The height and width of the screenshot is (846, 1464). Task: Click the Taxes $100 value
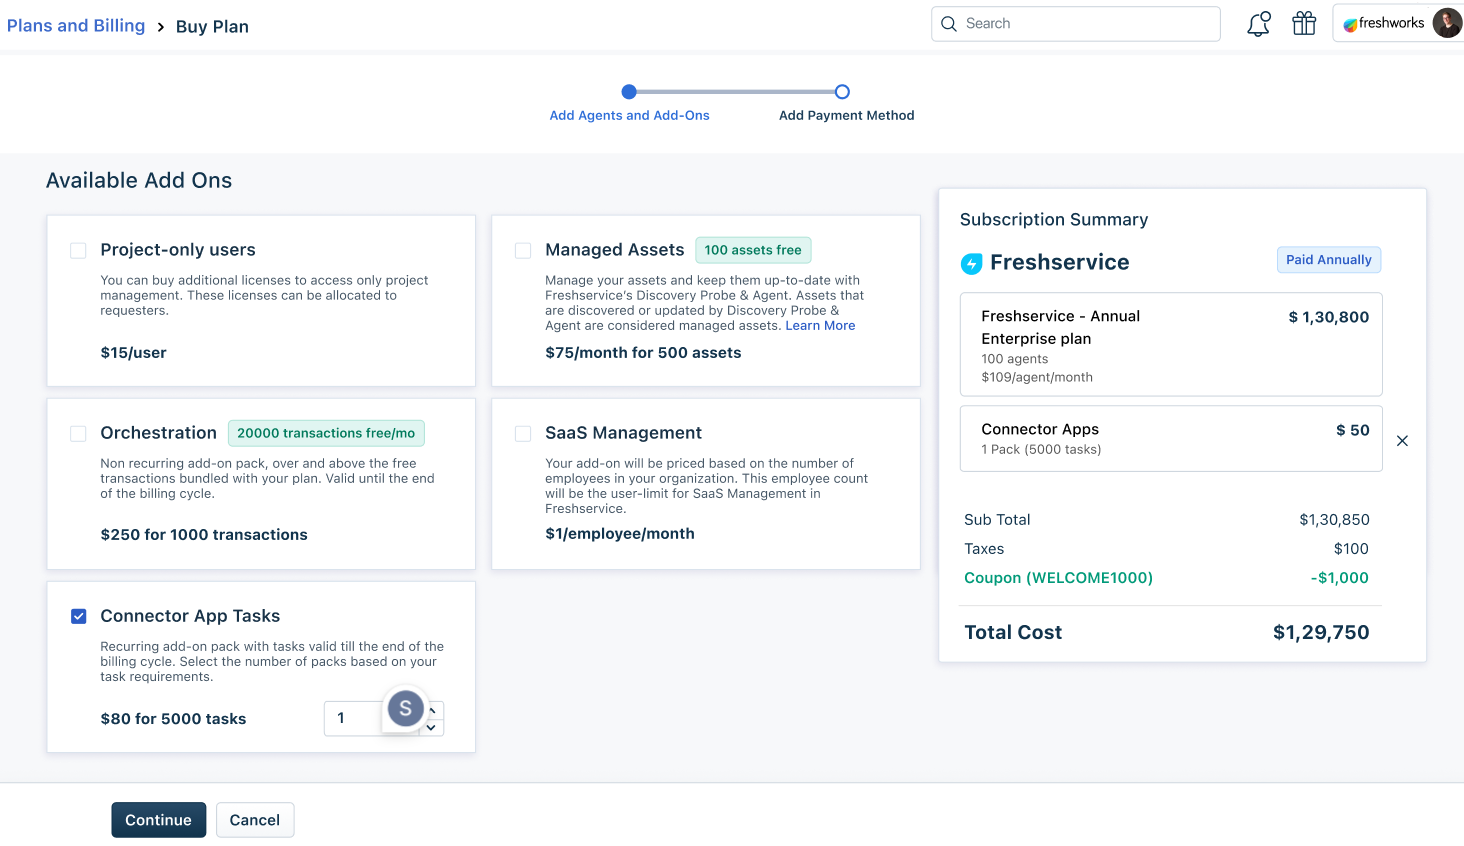1351,549
